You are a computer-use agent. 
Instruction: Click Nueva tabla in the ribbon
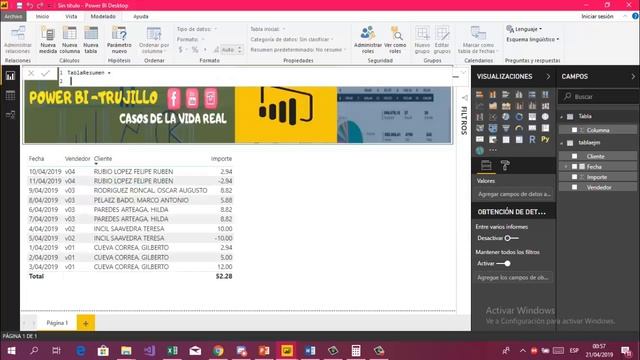91,40
